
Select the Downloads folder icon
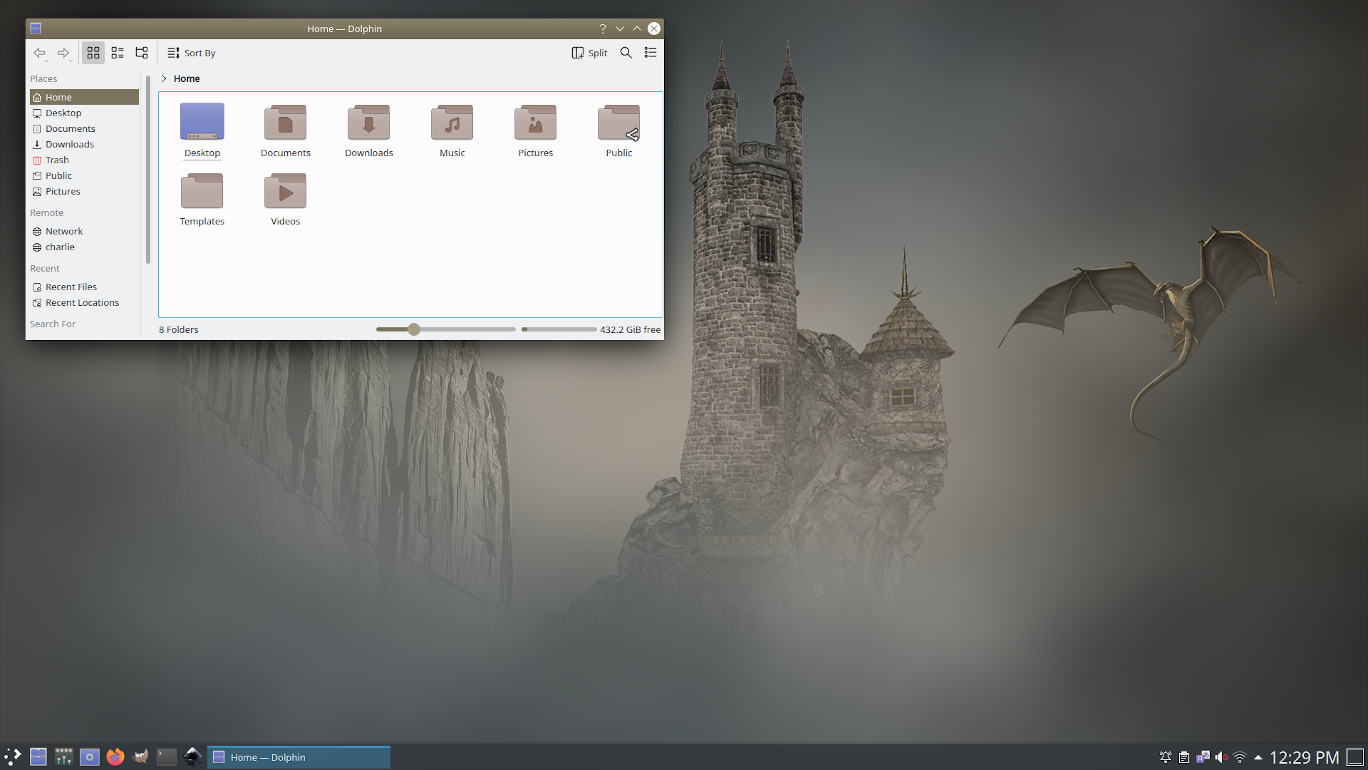point(369,122)
